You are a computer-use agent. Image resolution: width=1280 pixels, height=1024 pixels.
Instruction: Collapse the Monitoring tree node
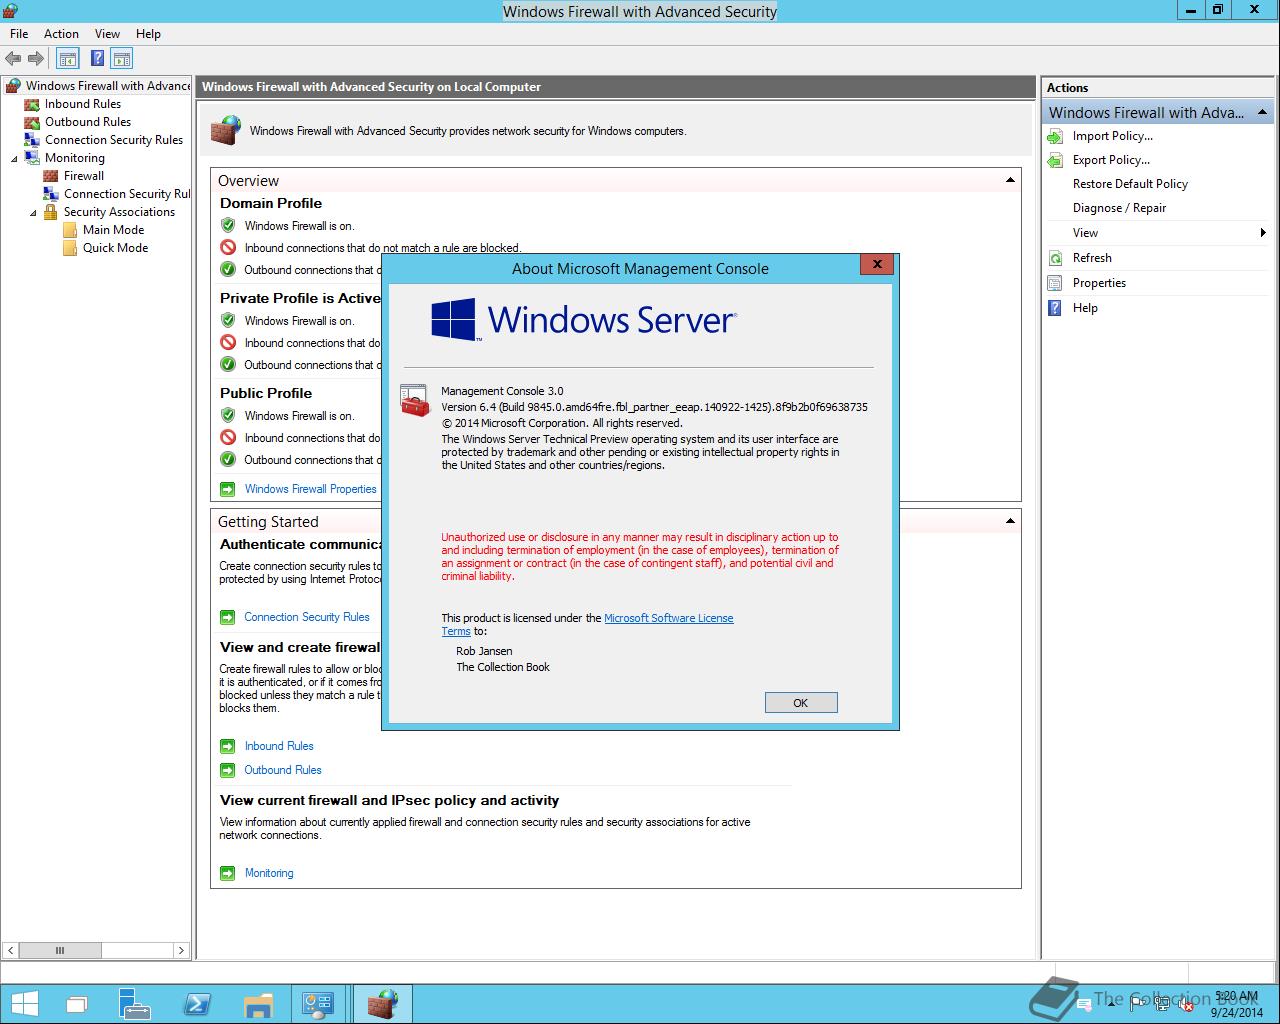point(14,158)
